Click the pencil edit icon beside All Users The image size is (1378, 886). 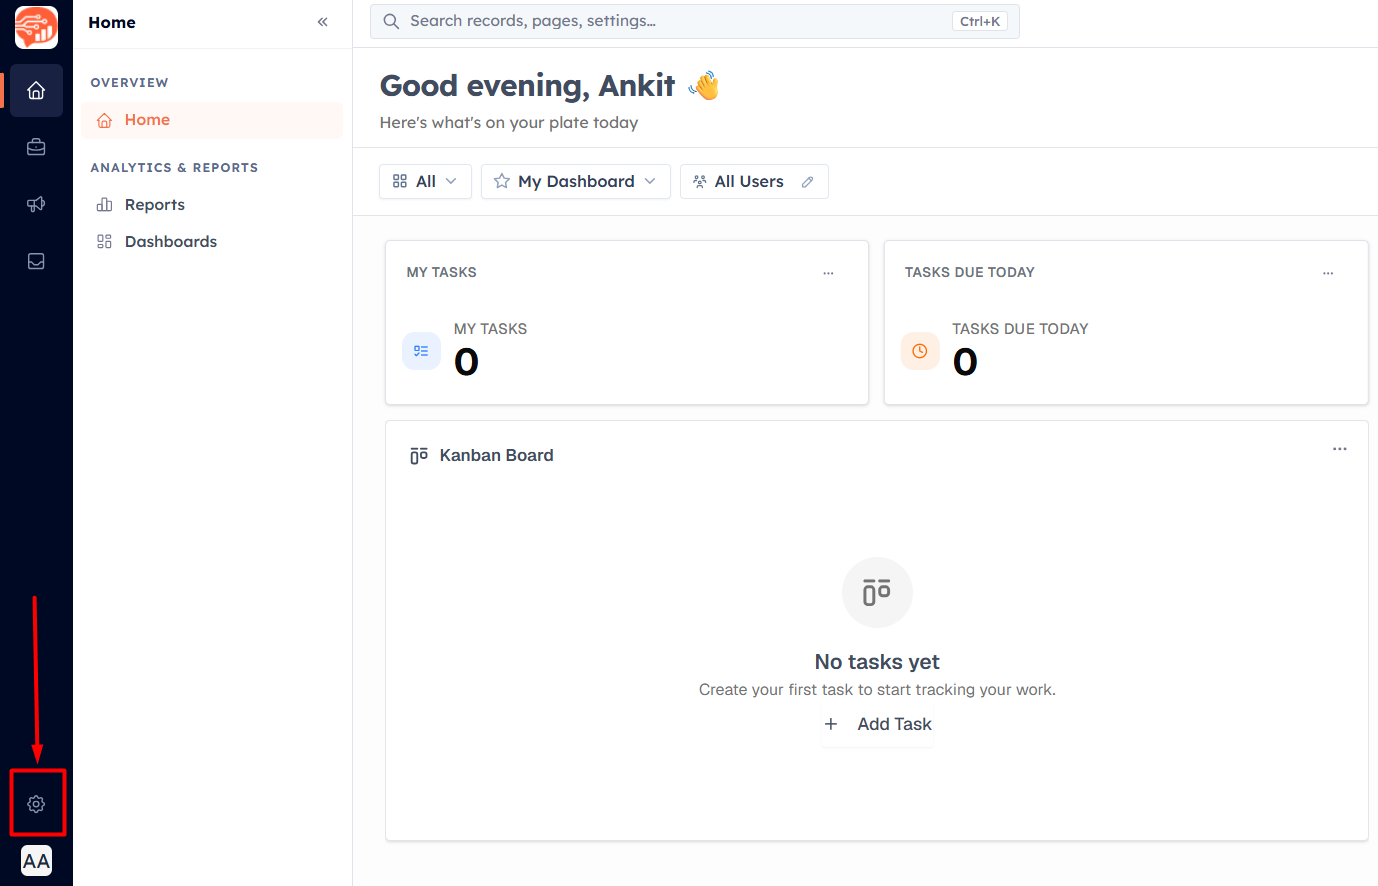807,182
